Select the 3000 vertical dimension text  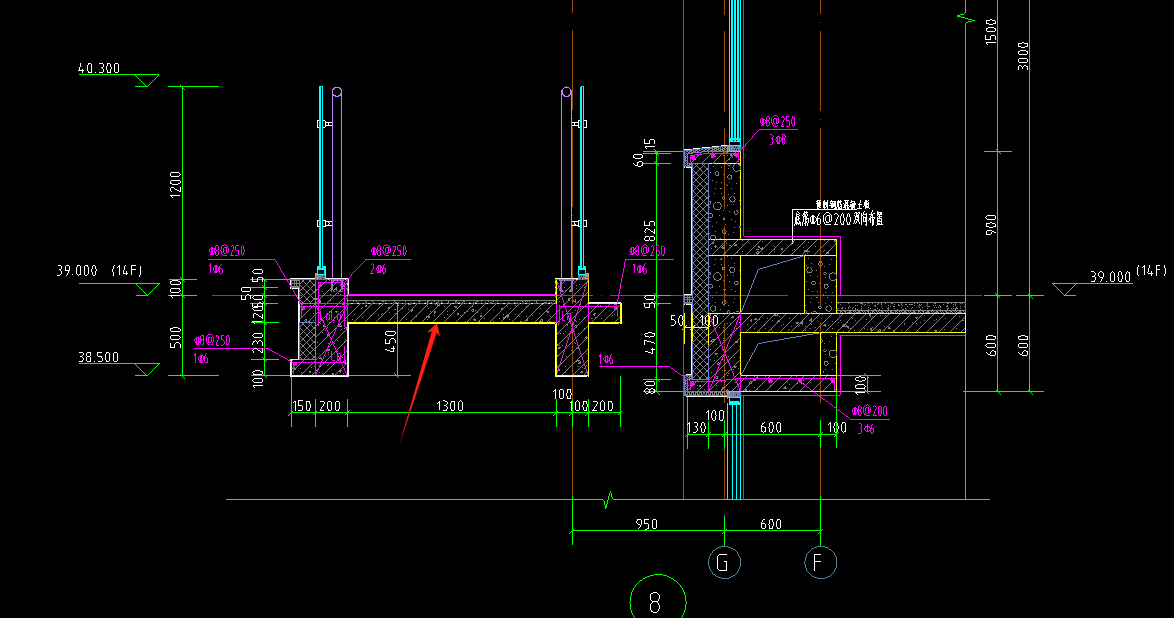pos(1023,56)
